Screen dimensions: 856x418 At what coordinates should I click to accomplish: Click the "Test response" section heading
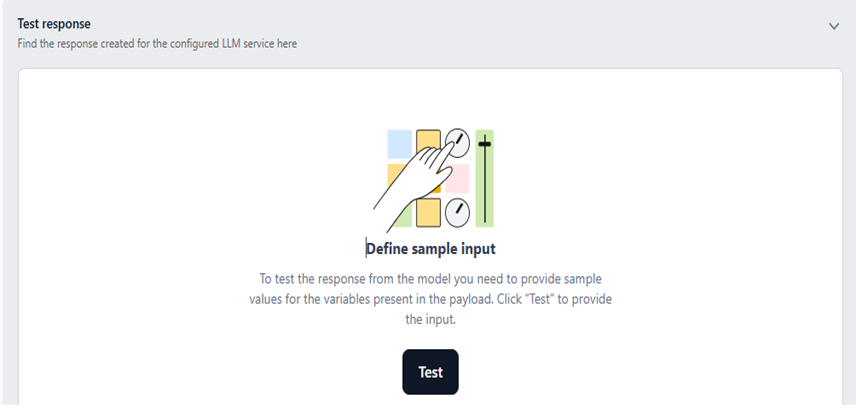(54, 24)
